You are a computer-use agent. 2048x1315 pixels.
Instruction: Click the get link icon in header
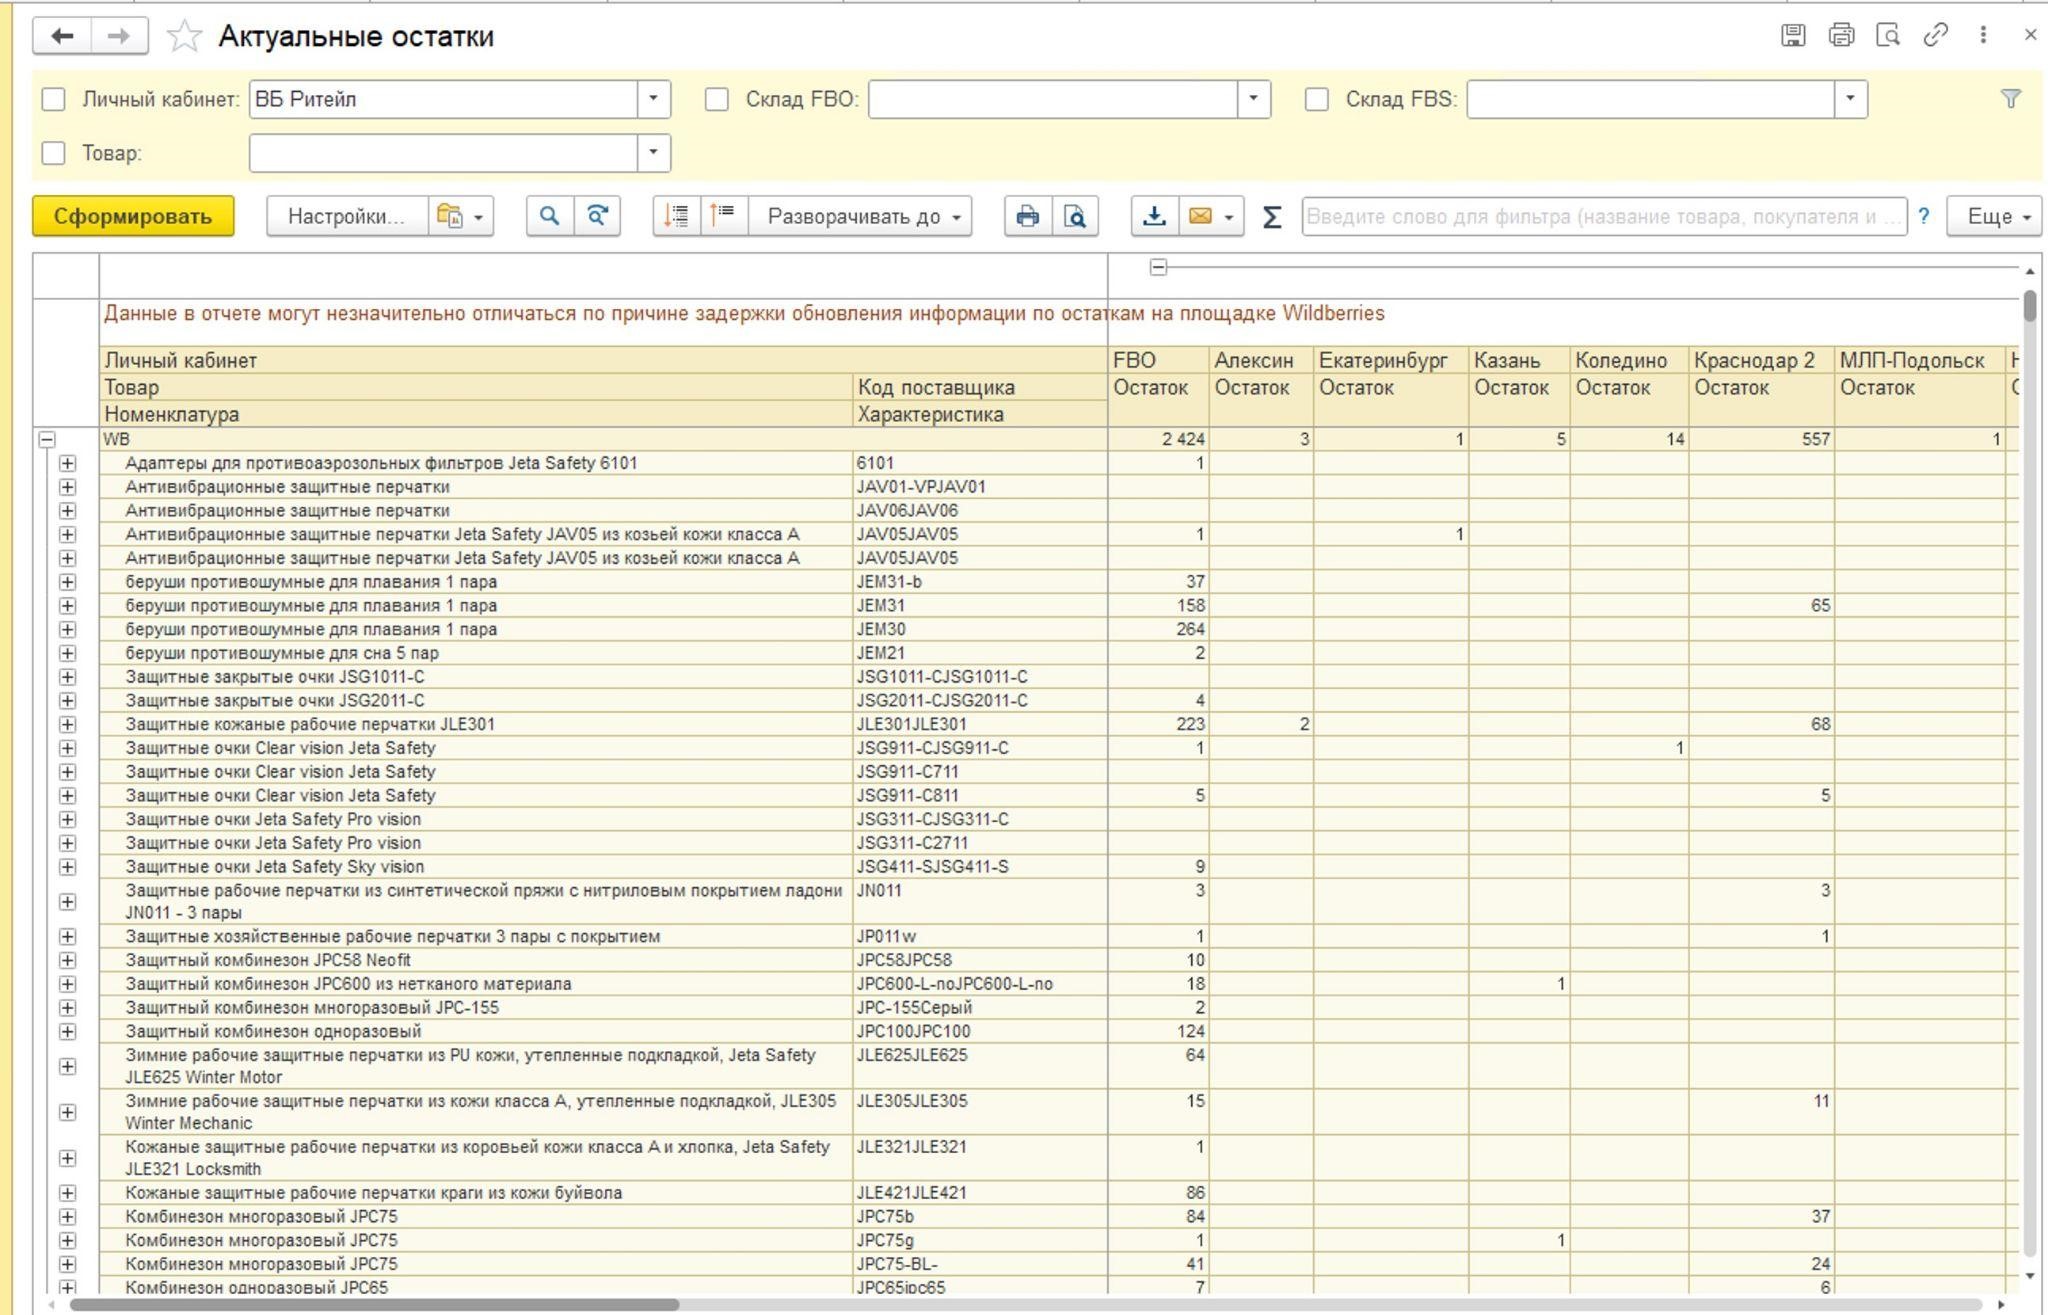pos(1935,35)
